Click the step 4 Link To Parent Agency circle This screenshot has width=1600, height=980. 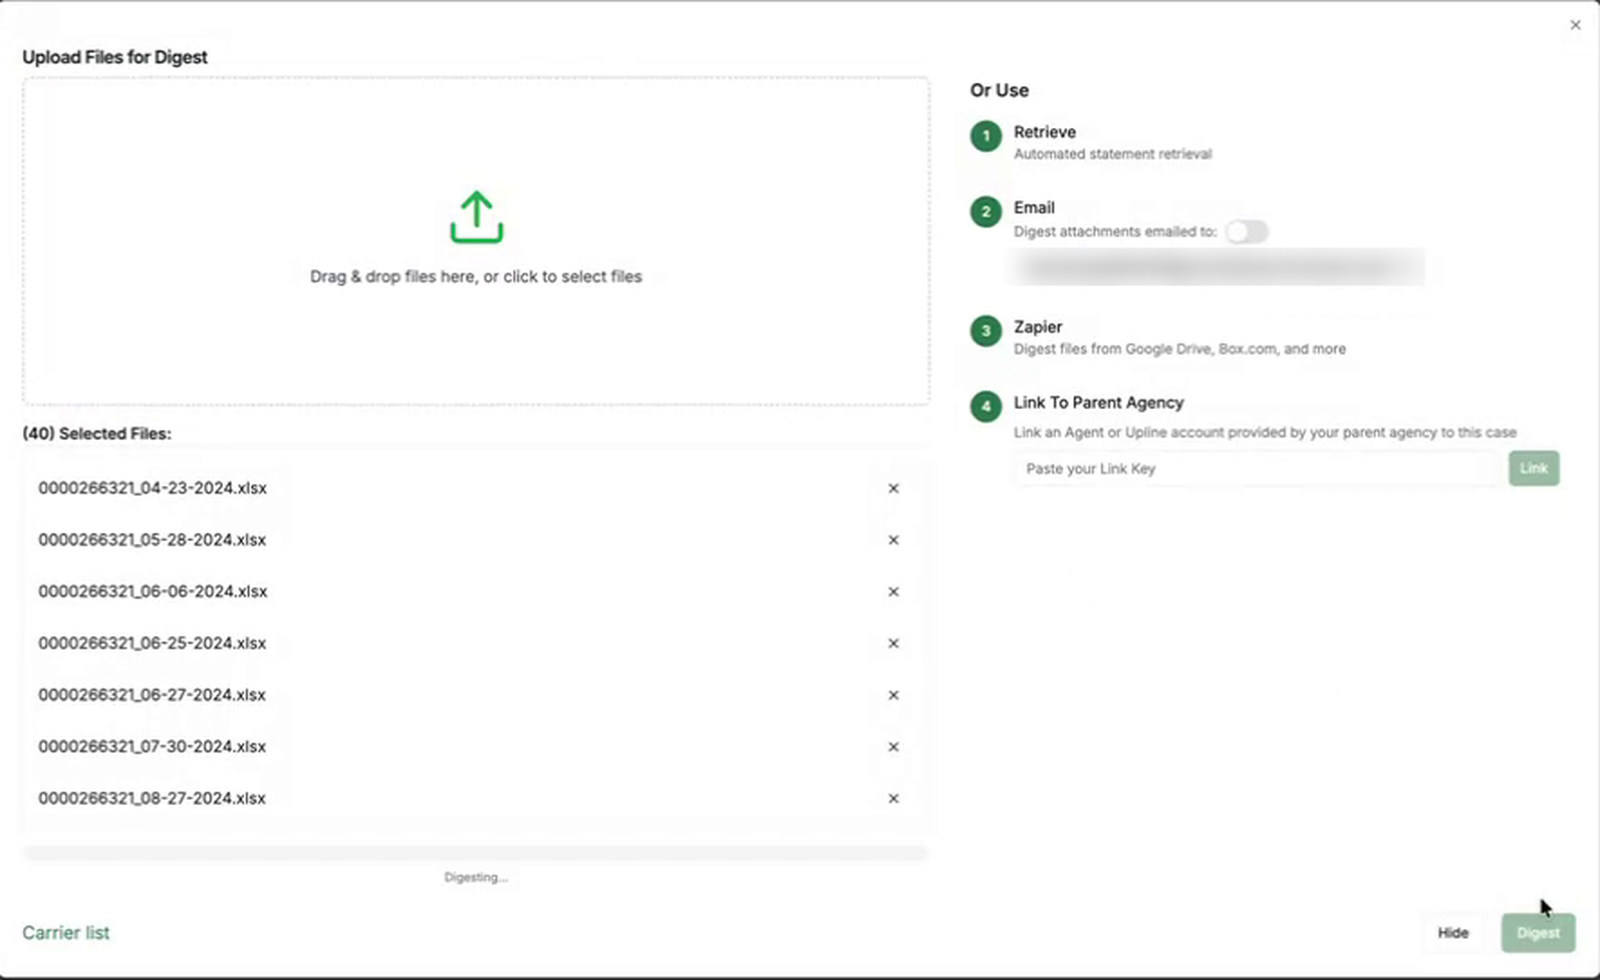986,407
